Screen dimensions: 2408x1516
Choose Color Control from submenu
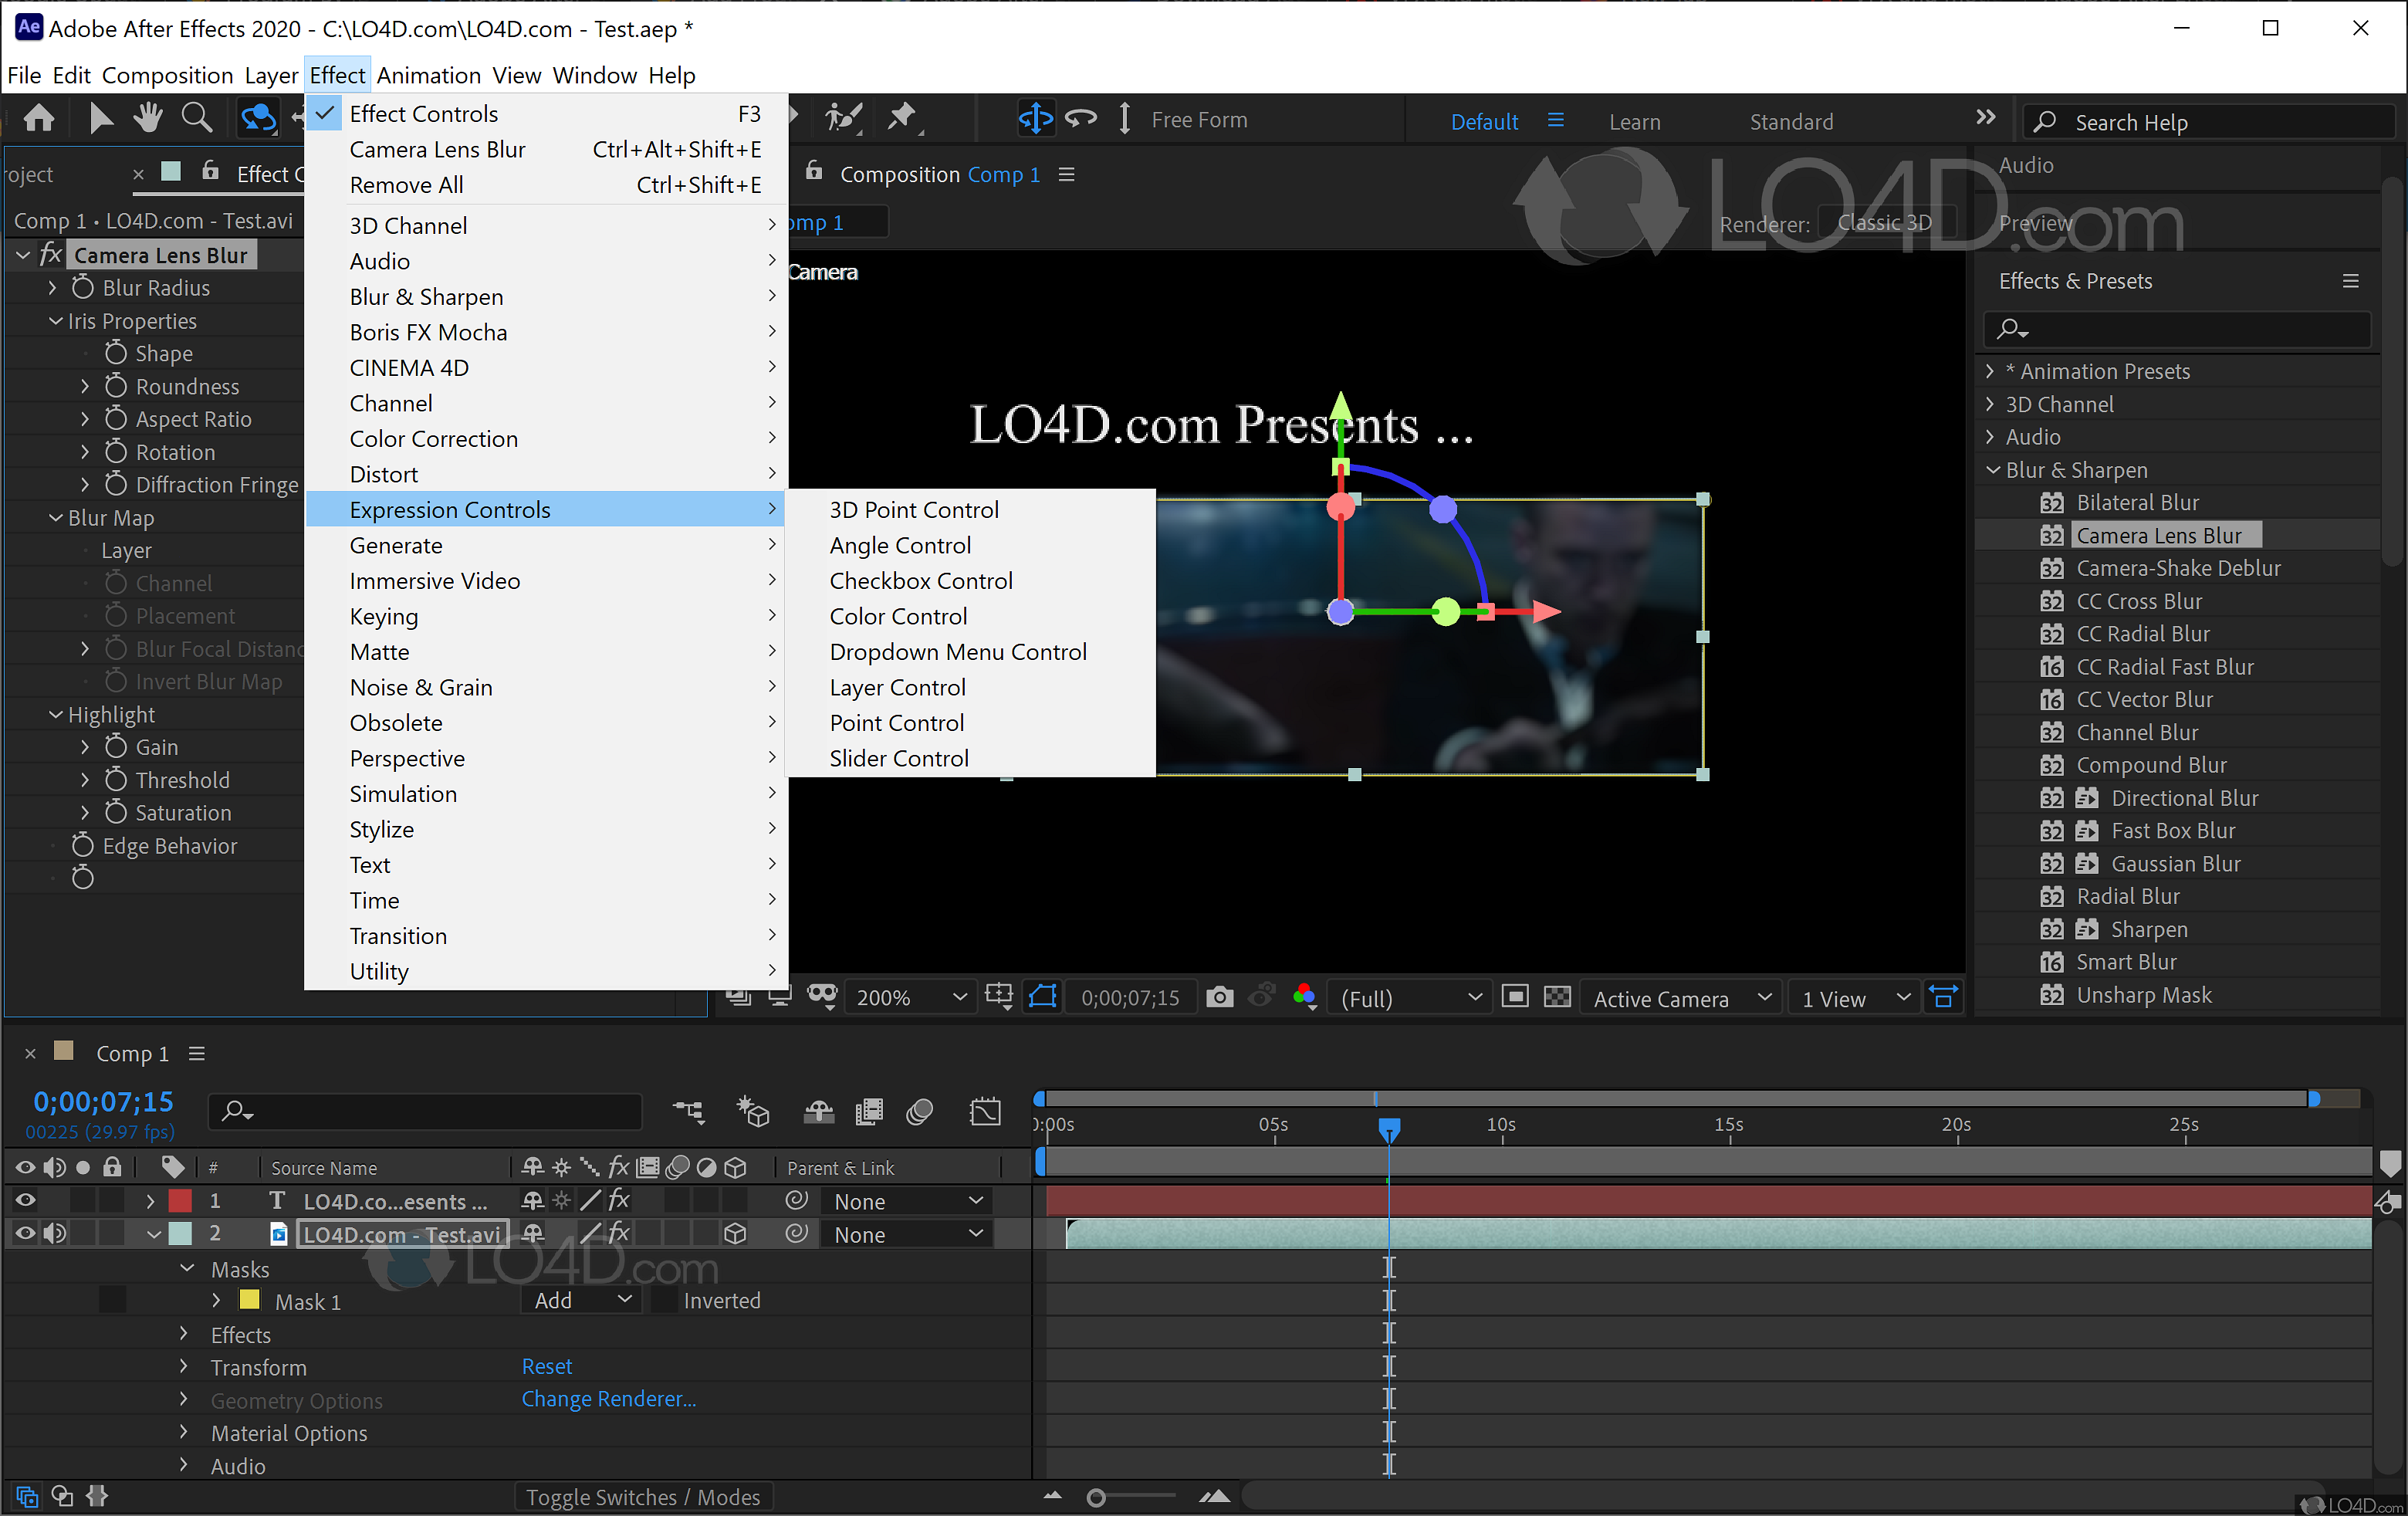coord(971,617)
